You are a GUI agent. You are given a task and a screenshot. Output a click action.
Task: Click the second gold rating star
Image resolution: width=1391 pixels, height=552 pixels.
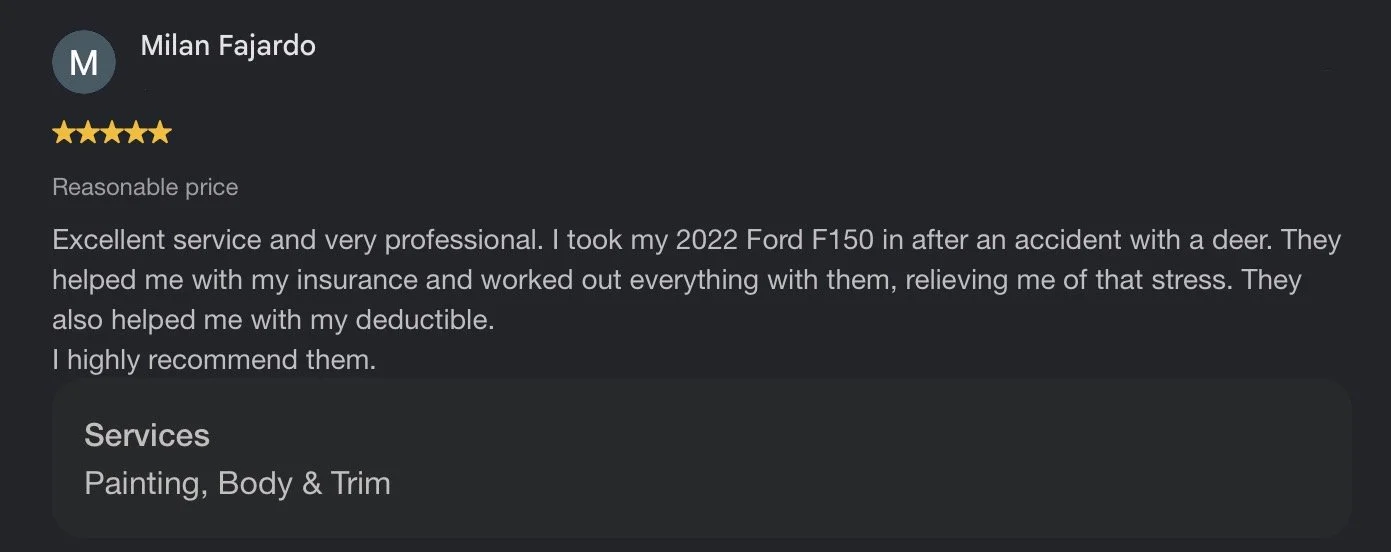[87, 133]
